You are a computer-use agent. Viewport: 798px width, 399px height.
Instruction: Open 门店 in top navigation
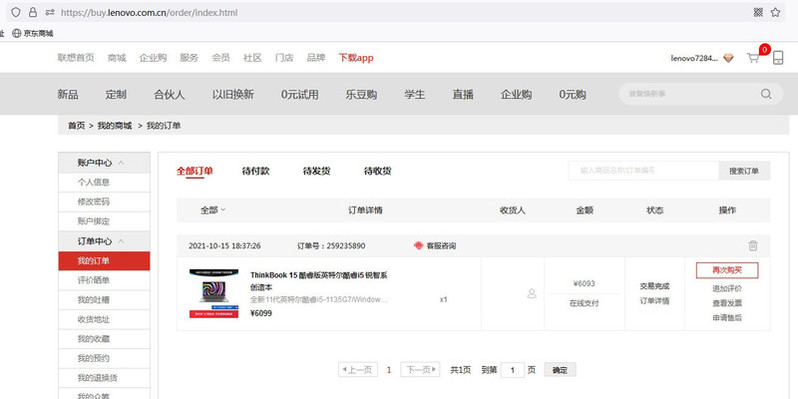[x=284, y=58]
